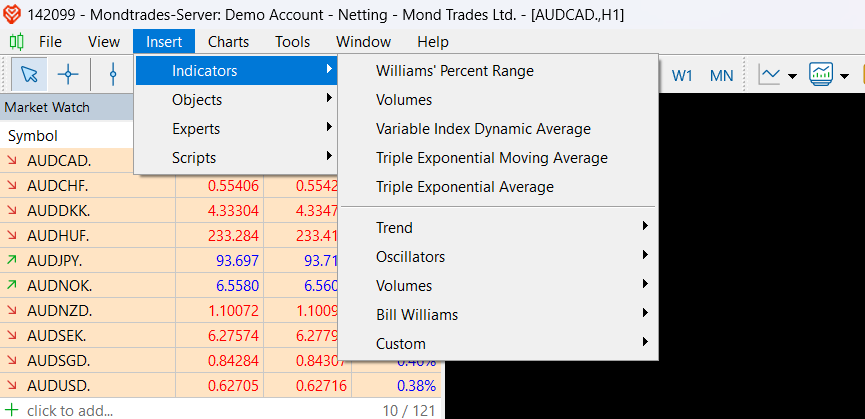The height and width of the screenshot is (419, 865).
Task: Activate the crosshair tool
Action: click(68, 74)
